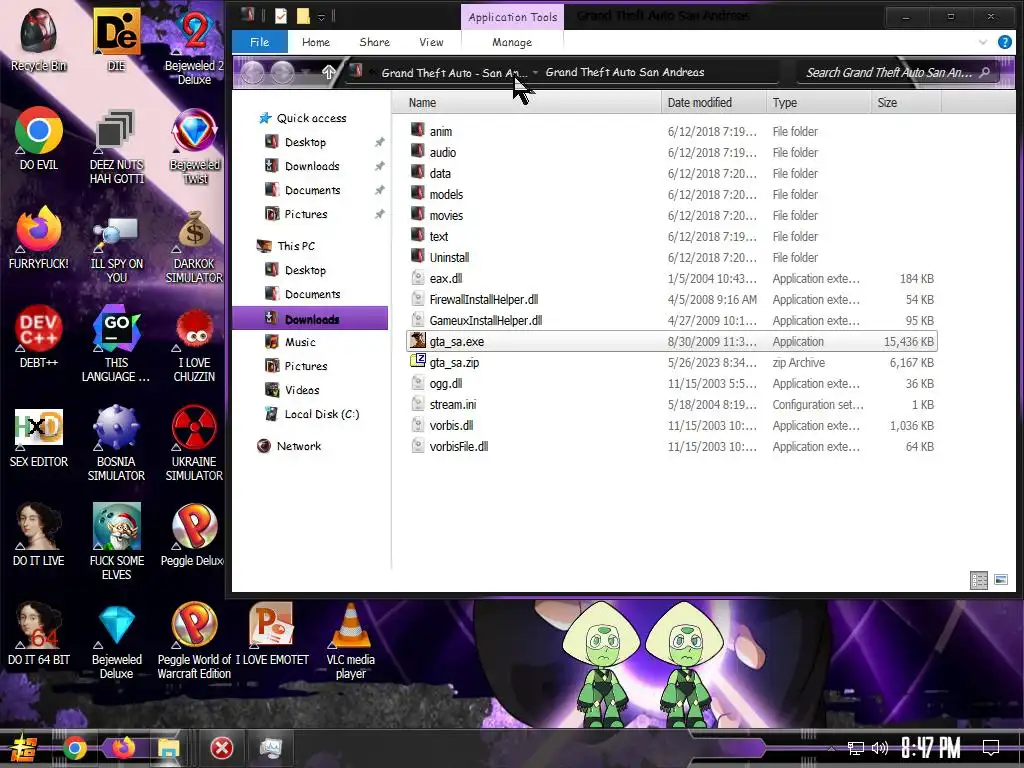The width and height of the screenshot is (1024, 768).
Task: Open the Share ribbon tab
Action: coord(374,42)
